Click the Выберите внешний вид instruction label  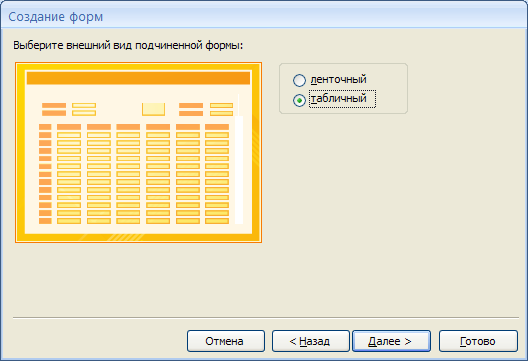[128, 45]
